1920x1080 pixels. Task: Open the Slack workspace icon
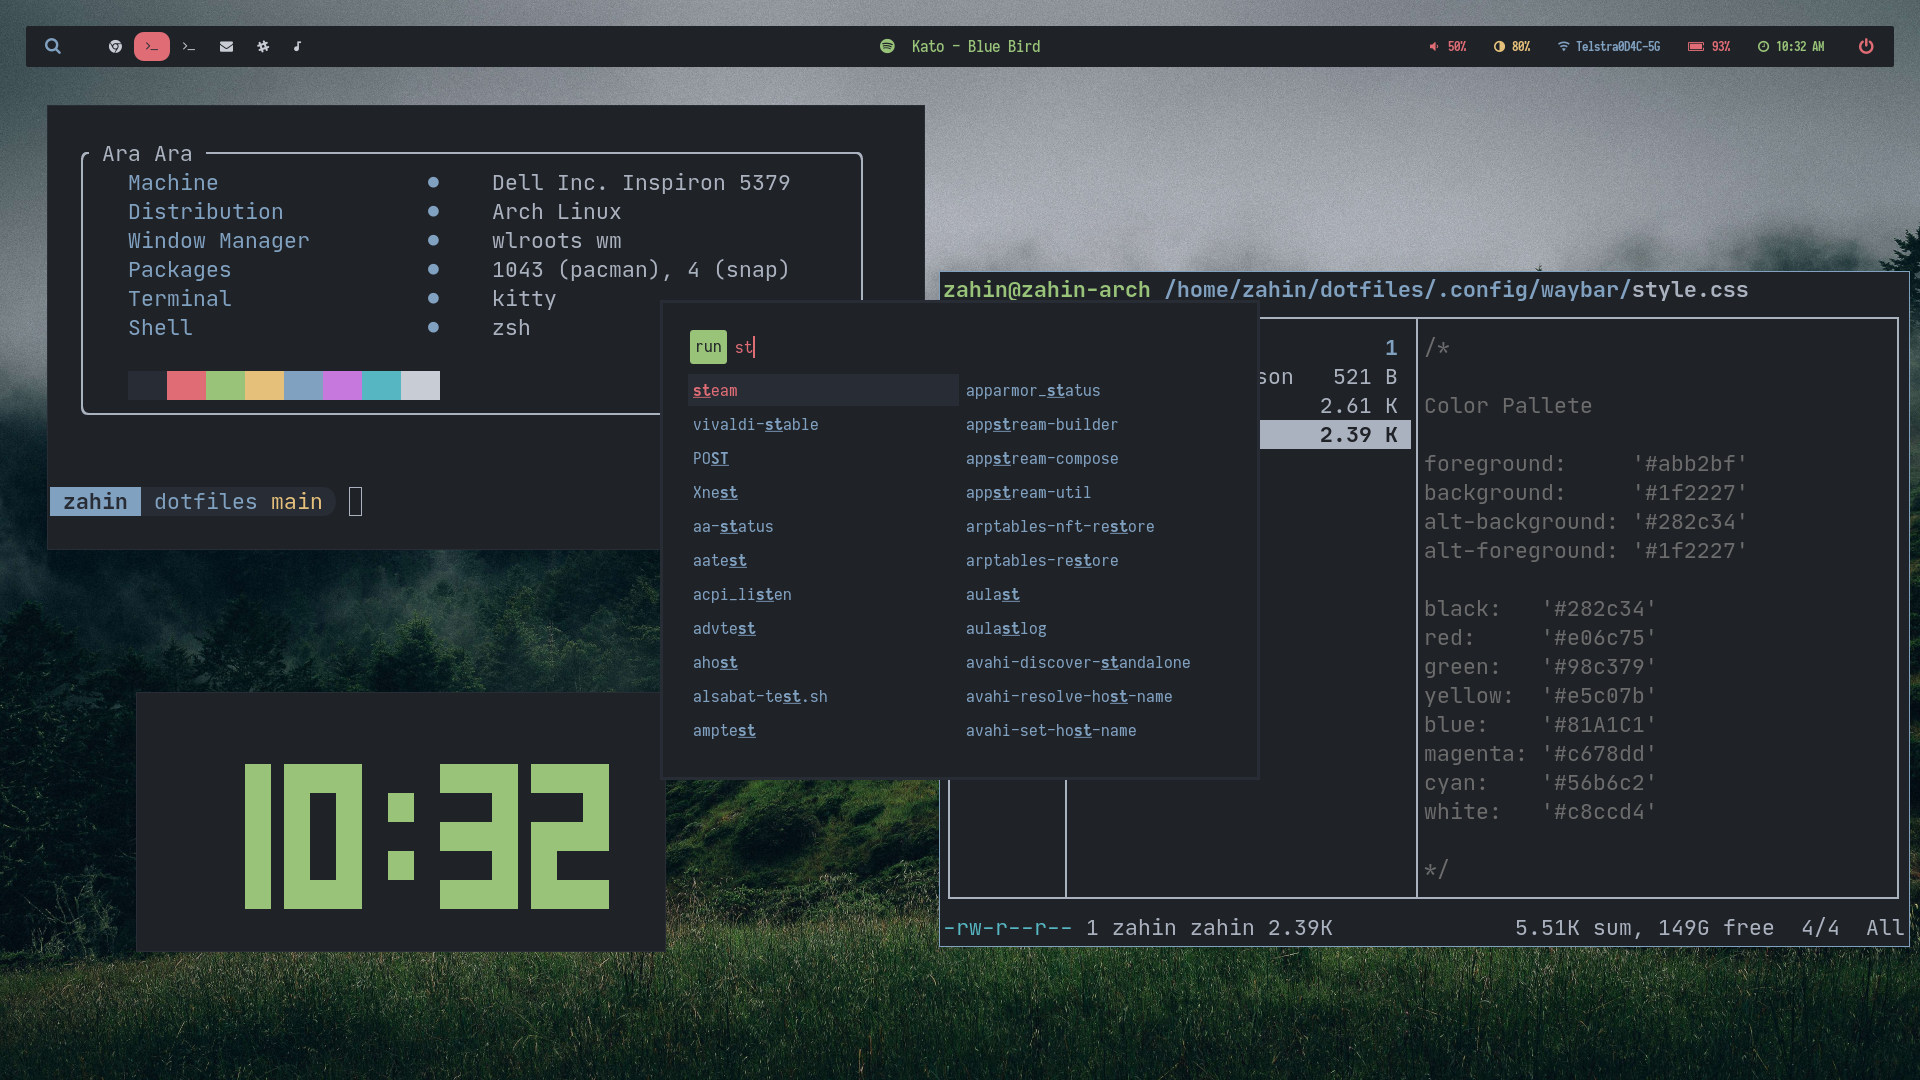263,46
